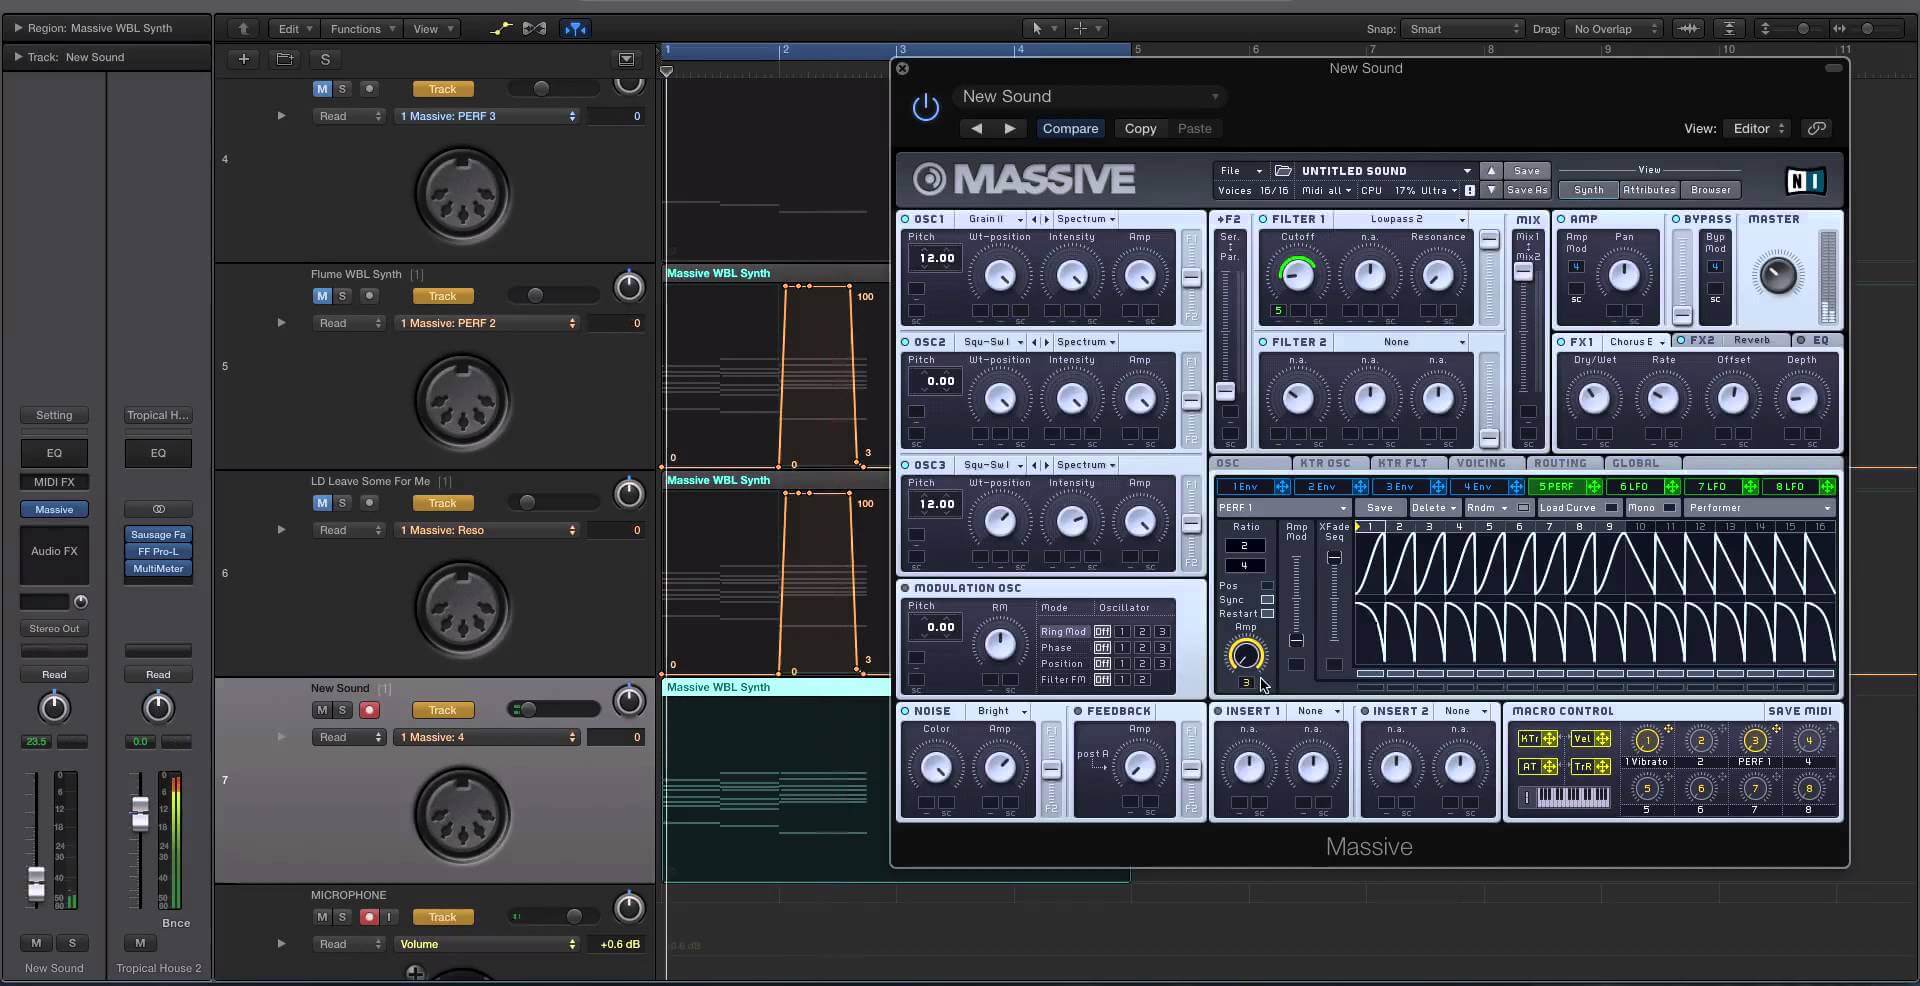Open the OSC1 wavetable Grain II dropdown
This screenshot has height=986, width=1920.
[995, 219]
